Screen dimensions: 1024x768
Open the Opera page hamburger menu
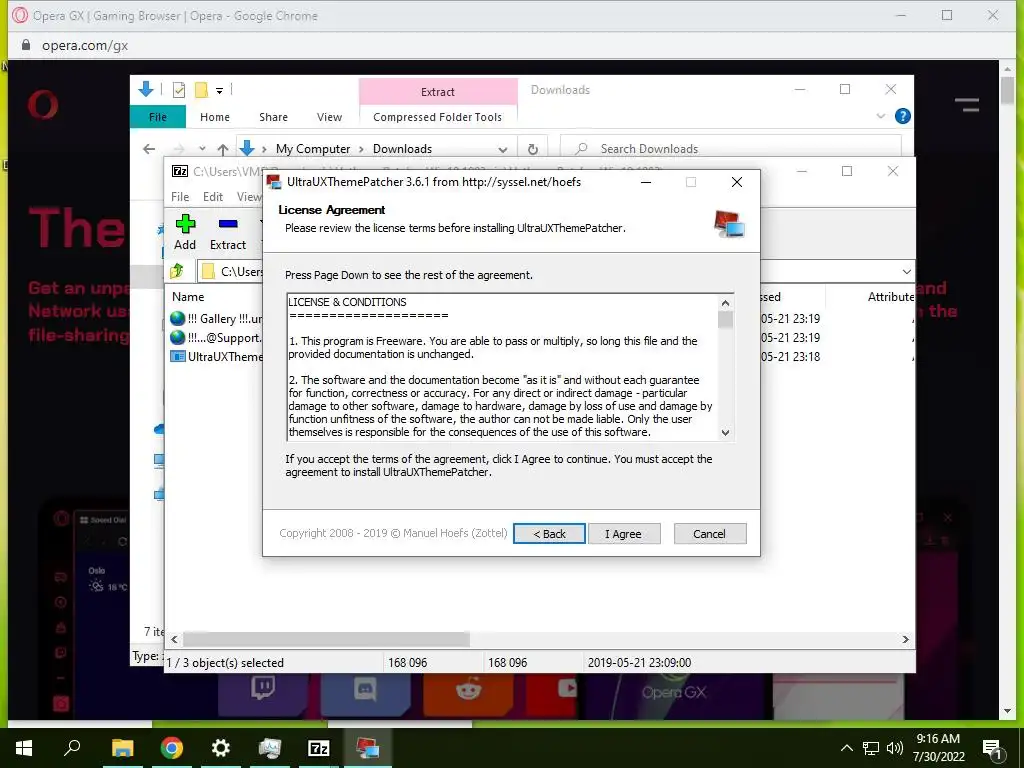point(967,104)
